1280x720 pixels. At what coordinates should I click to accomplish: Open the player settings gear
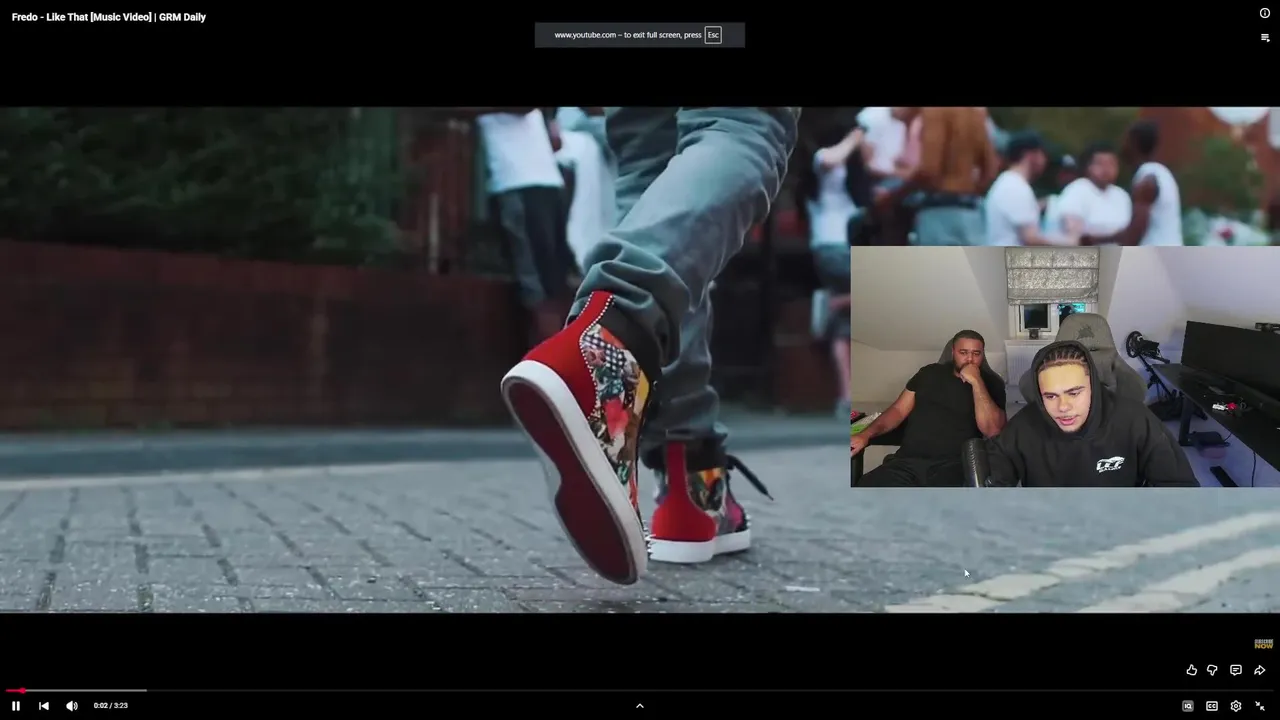click(x=1236, y=706)
